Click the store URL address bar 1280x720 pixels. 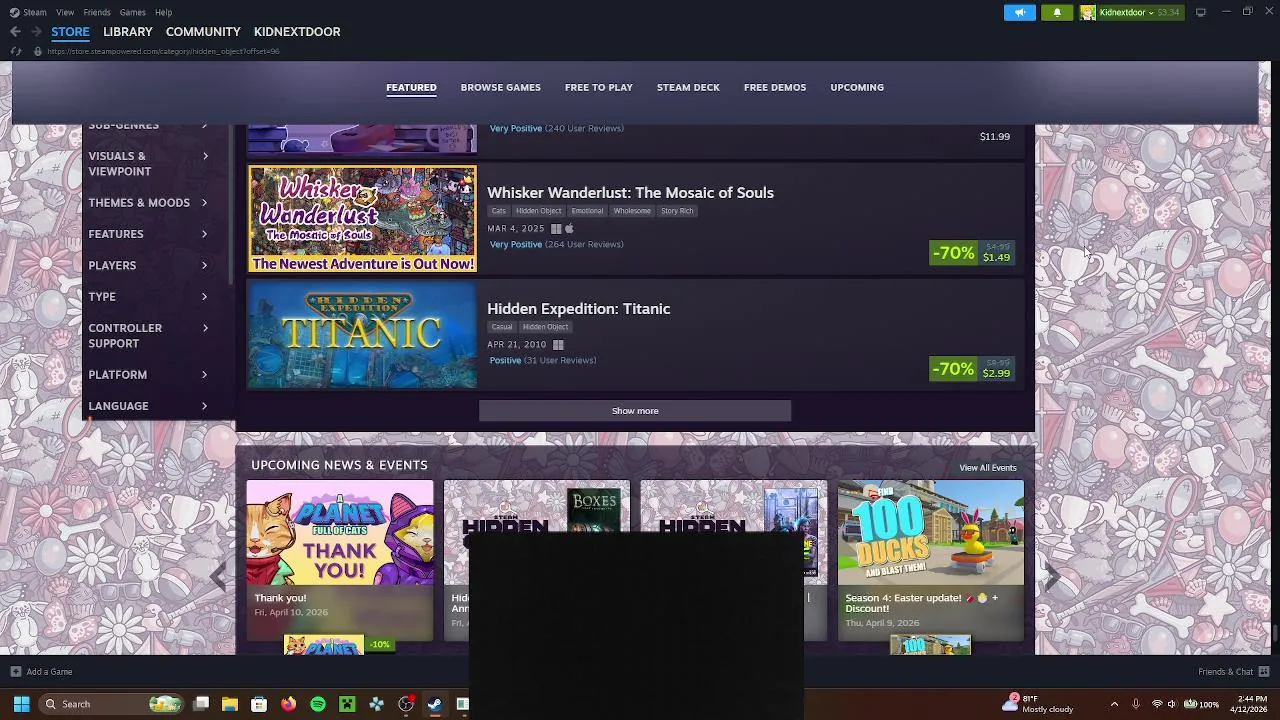click(x=163, y=51)
